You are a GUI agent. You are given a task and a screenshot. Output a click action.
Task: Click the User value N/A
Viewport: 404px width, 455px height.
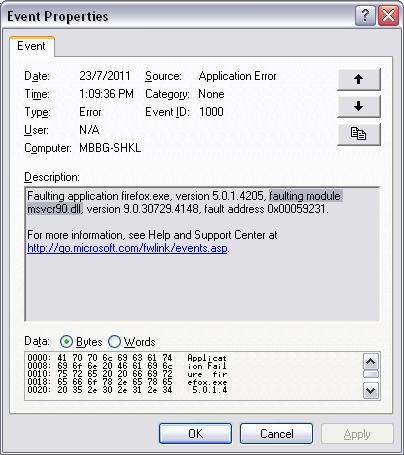89,130
